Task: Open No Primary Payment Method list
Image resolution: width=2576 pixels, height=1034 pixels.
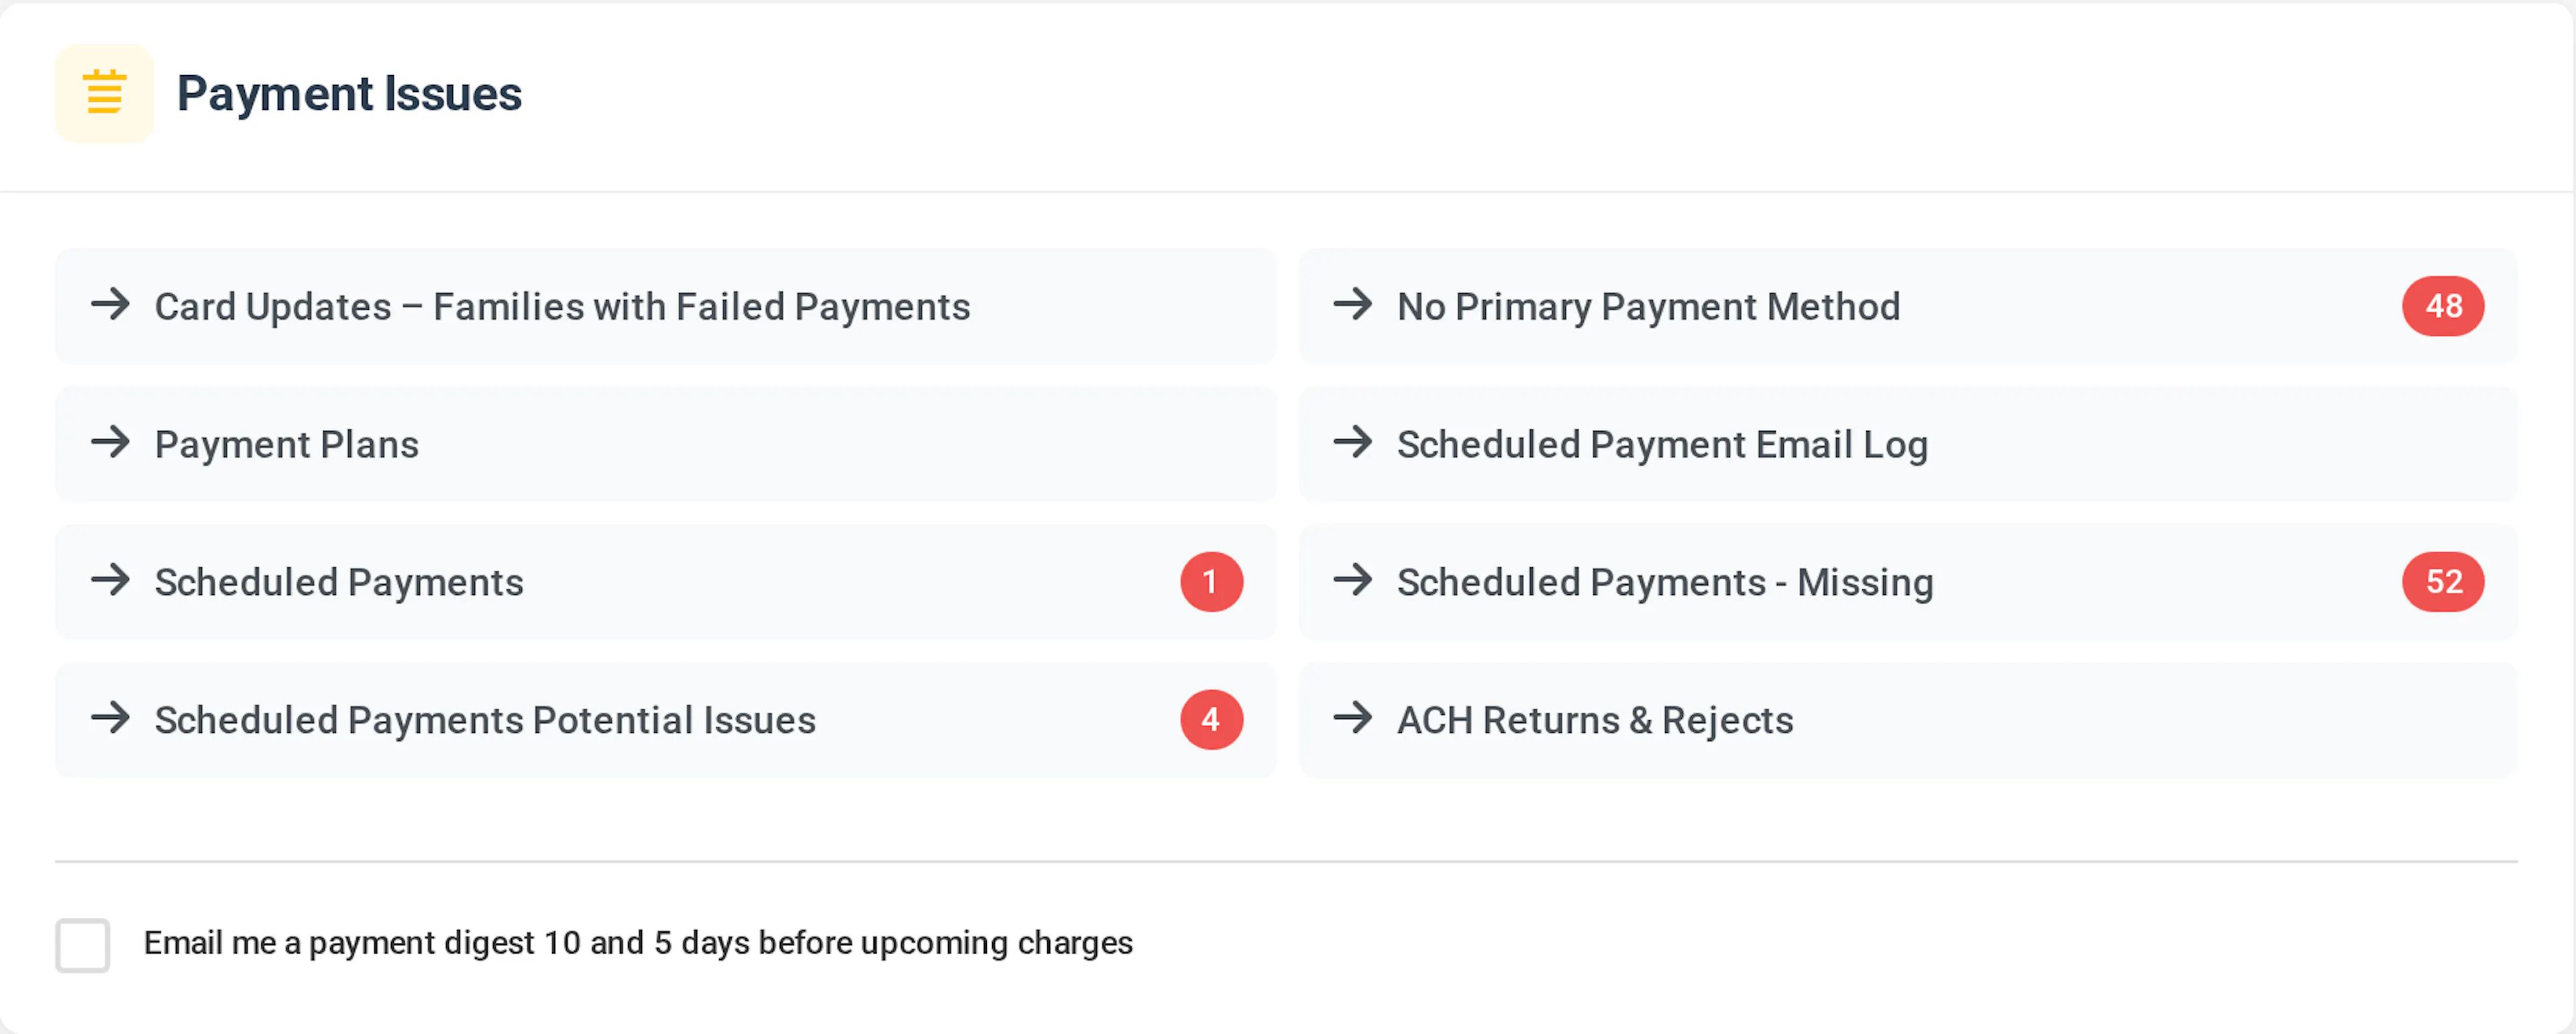Action: (x=1907, y=306)
